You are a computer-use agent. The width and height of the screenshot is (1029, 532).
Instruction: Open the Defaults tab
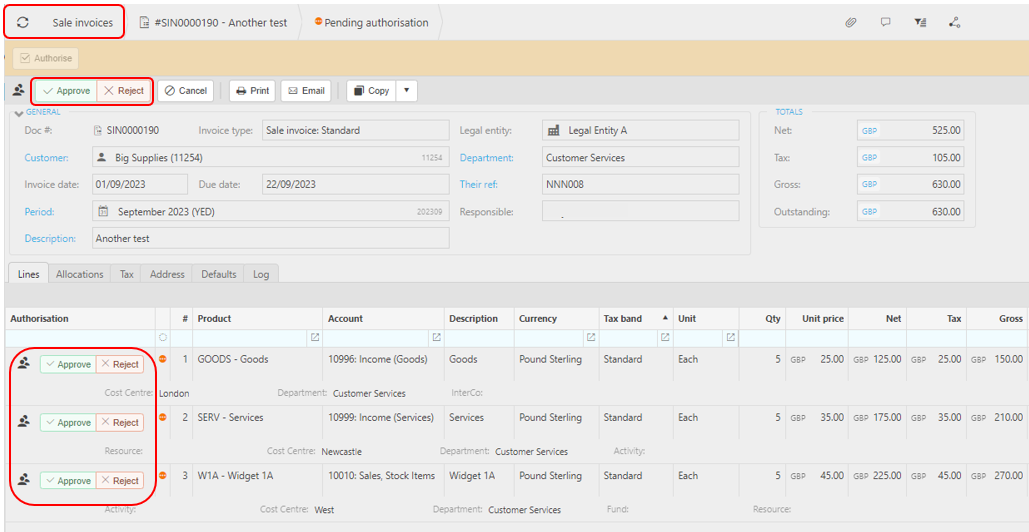click(219, 274)
